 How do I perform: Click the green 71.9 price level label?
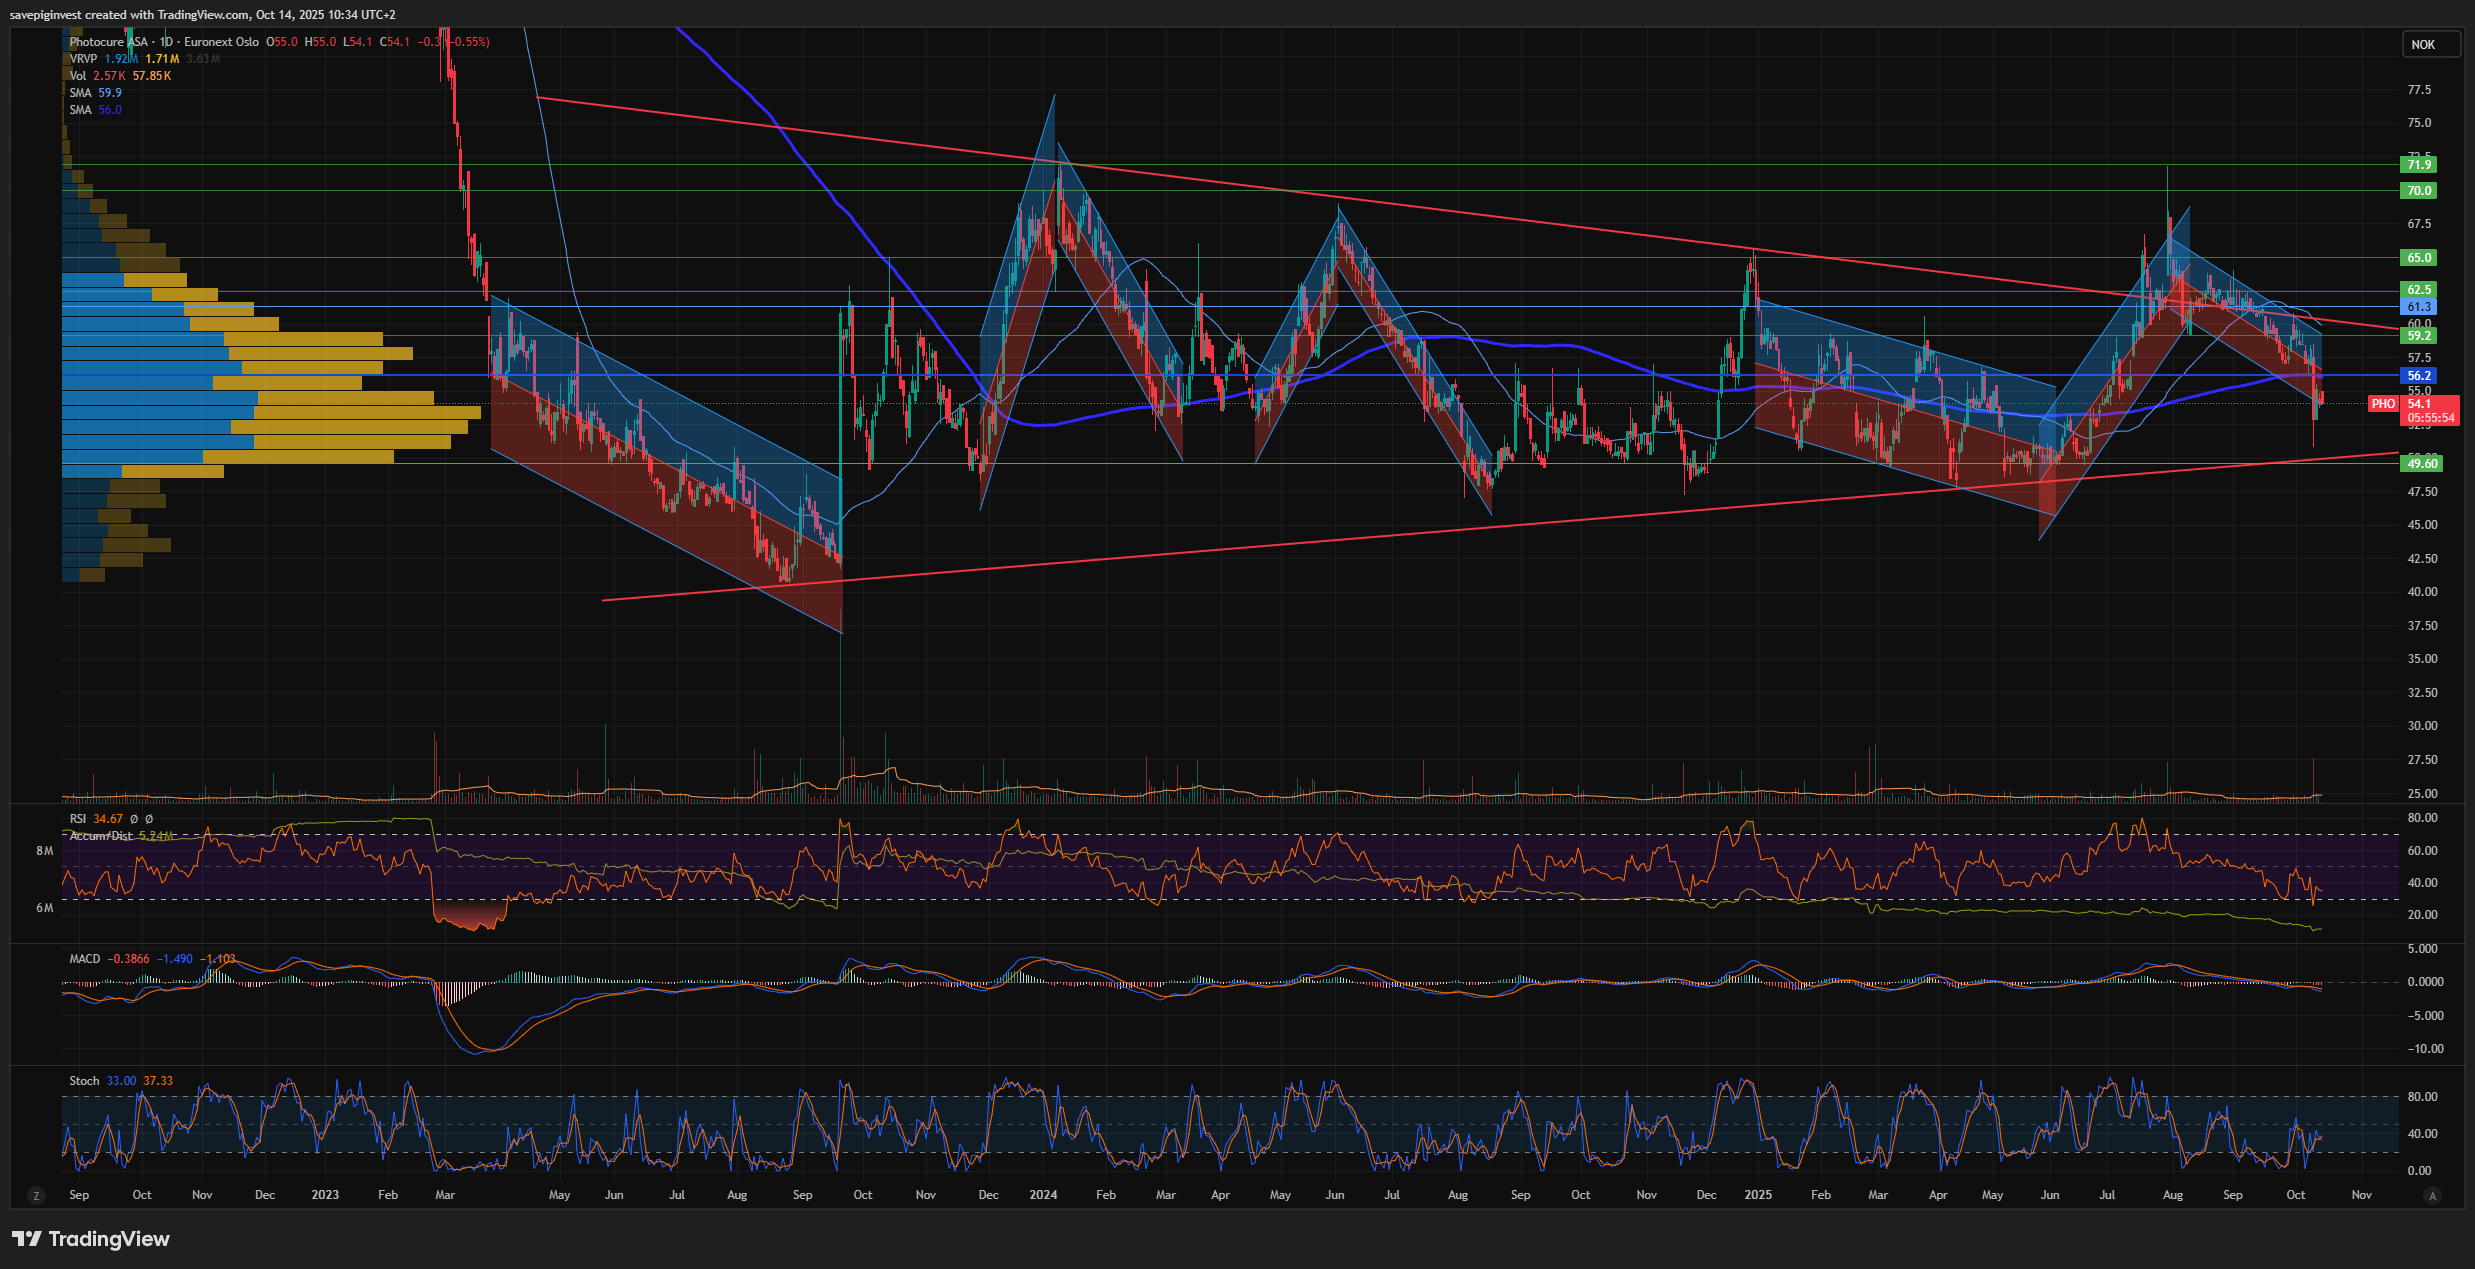2418,165
